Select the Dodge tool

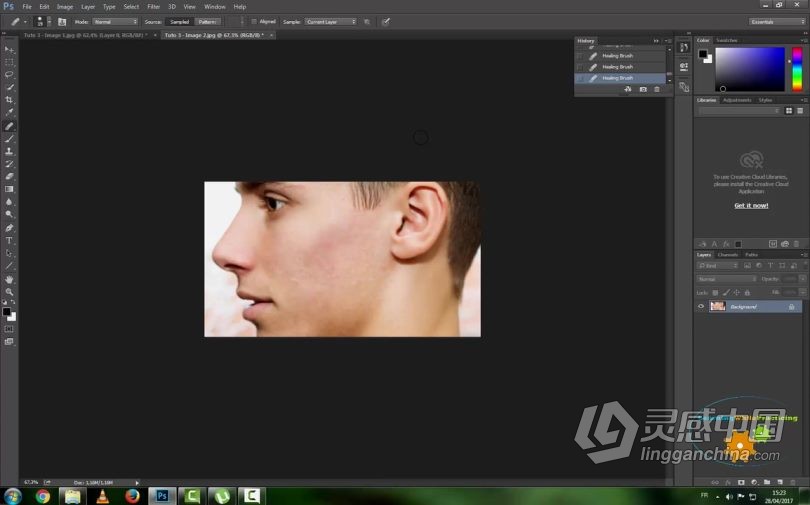9,215
